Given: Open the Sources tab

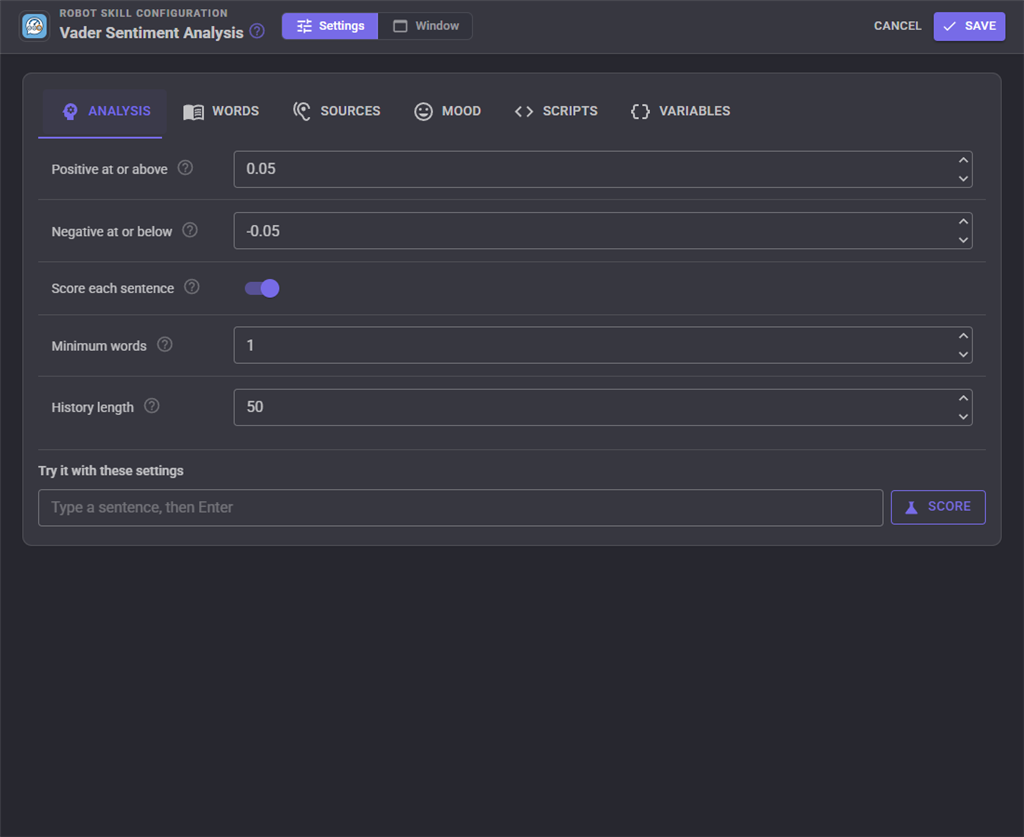Looking at the screenshot, I should [x=336, y=112].
